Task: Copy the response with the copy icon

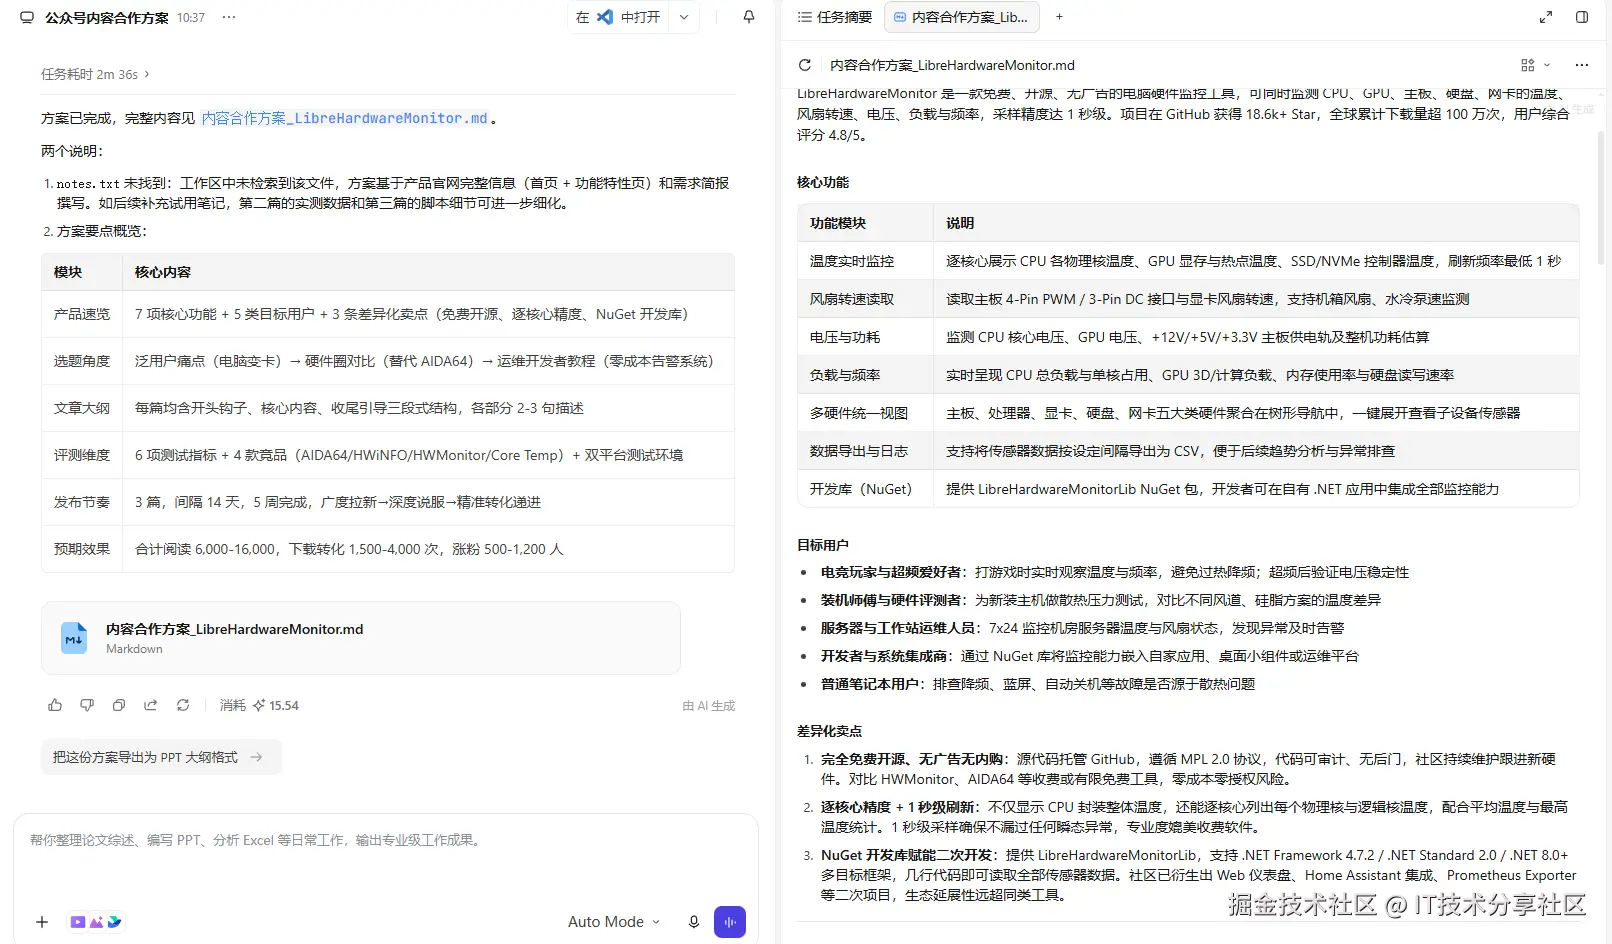Action: pos(119,705)
